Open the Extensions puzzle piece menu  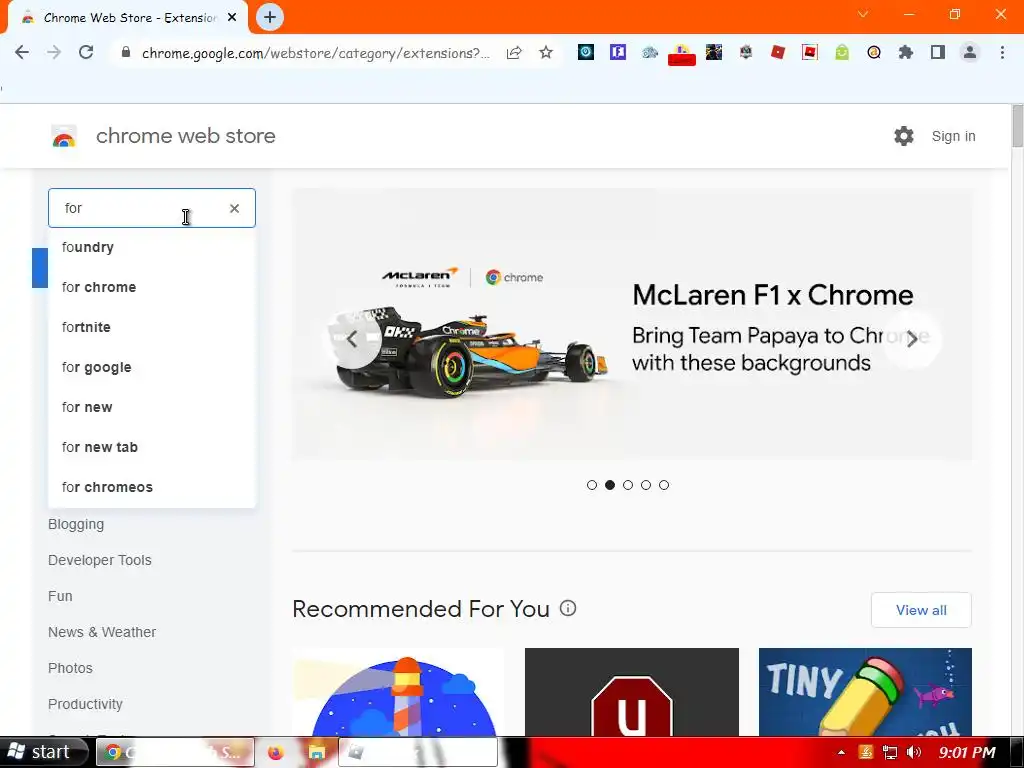[906, 52]
